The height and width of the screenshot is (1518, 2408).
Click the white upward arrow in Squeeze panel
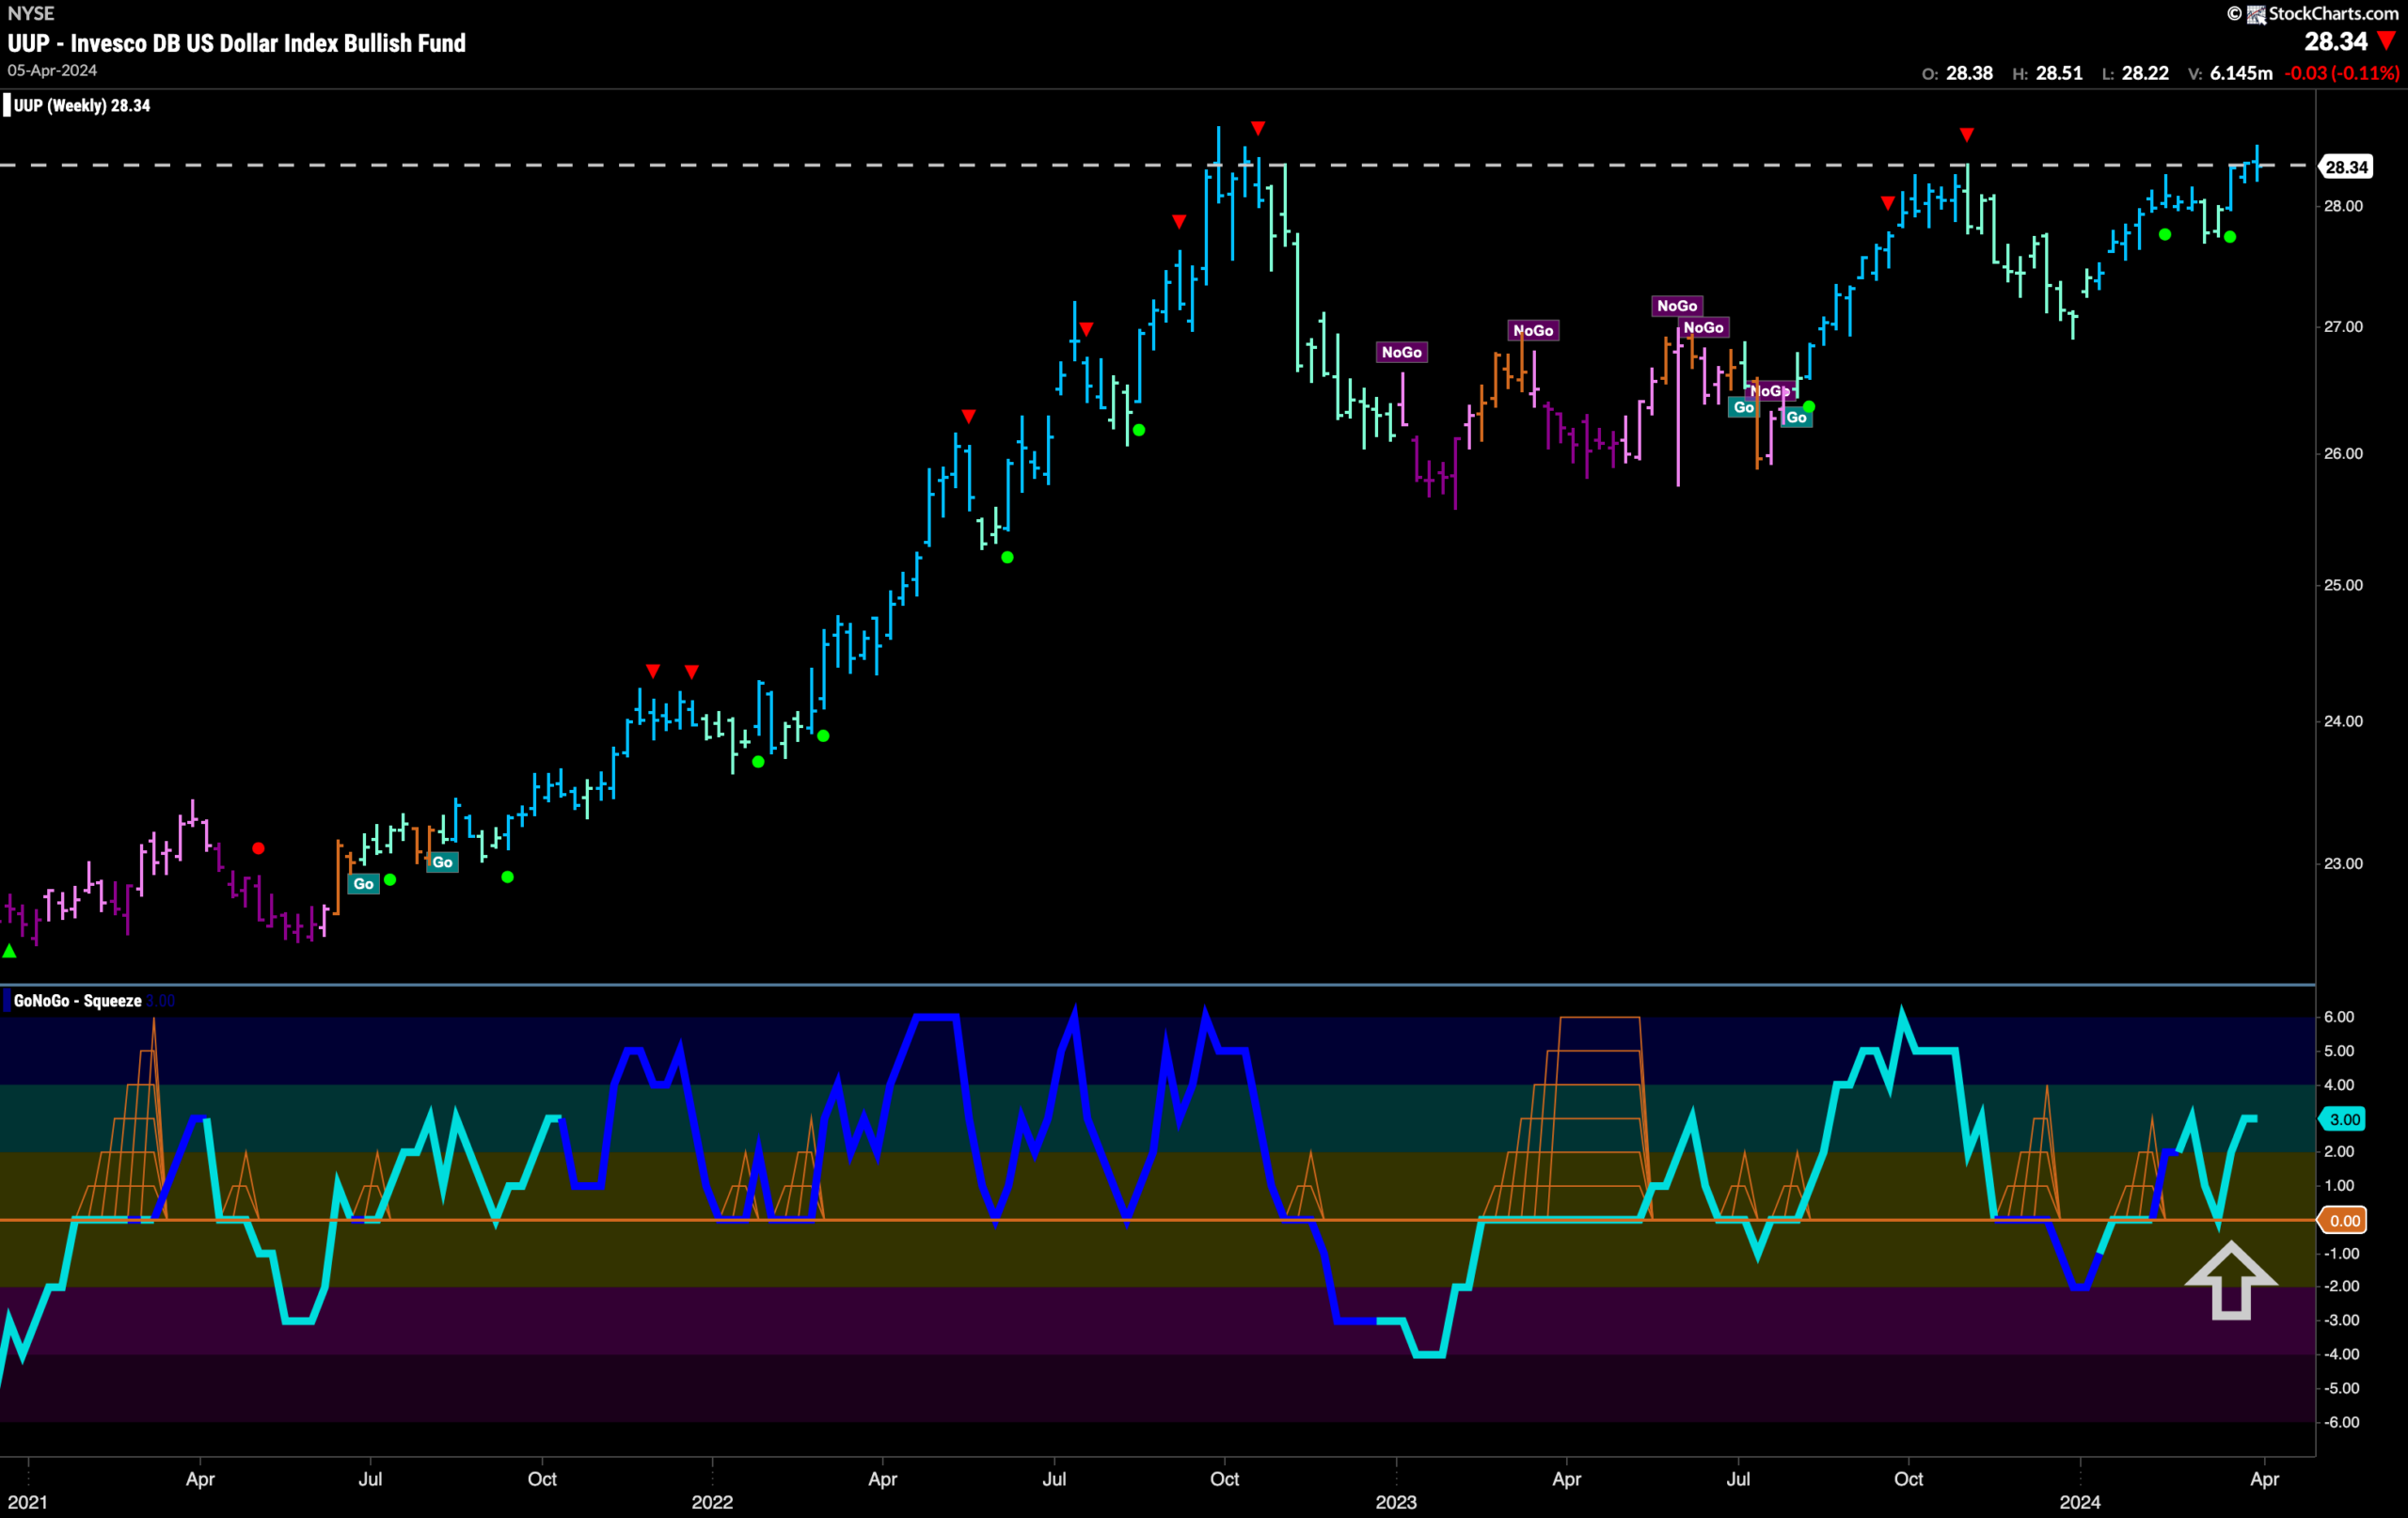[2230, 1280]
